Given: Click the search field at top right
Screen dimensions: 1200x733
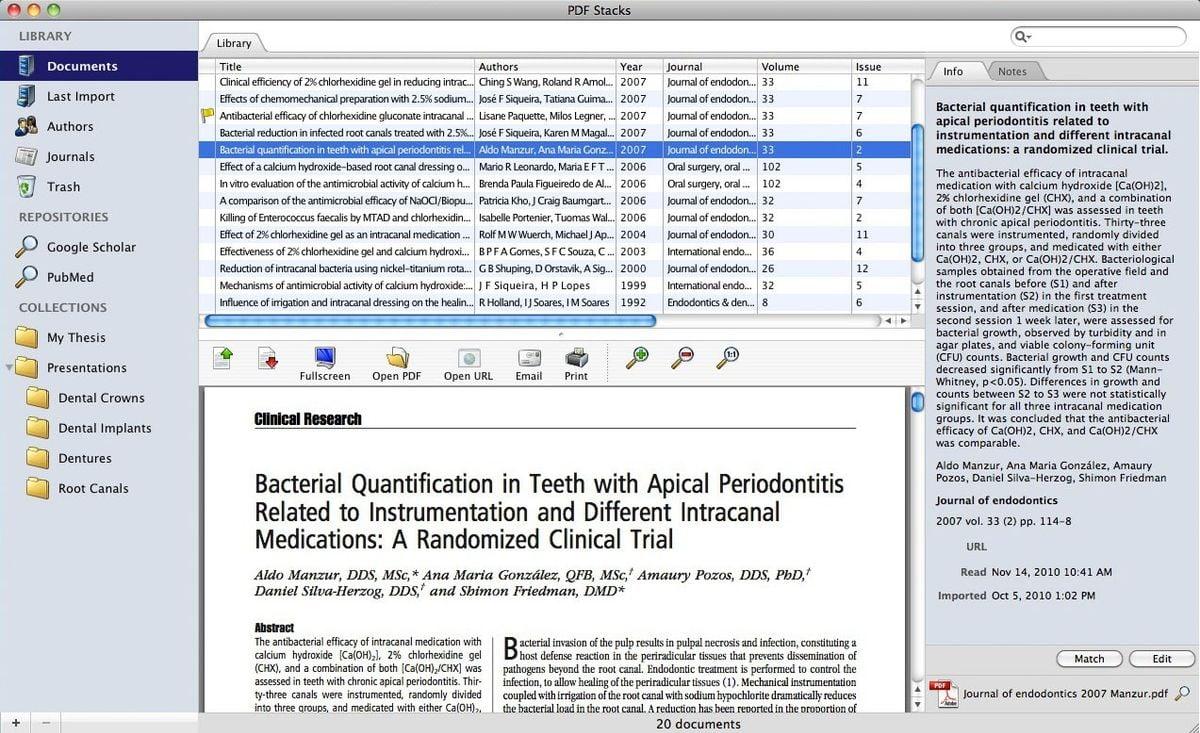Looking at the screenshot, I should pos(1098,36).
